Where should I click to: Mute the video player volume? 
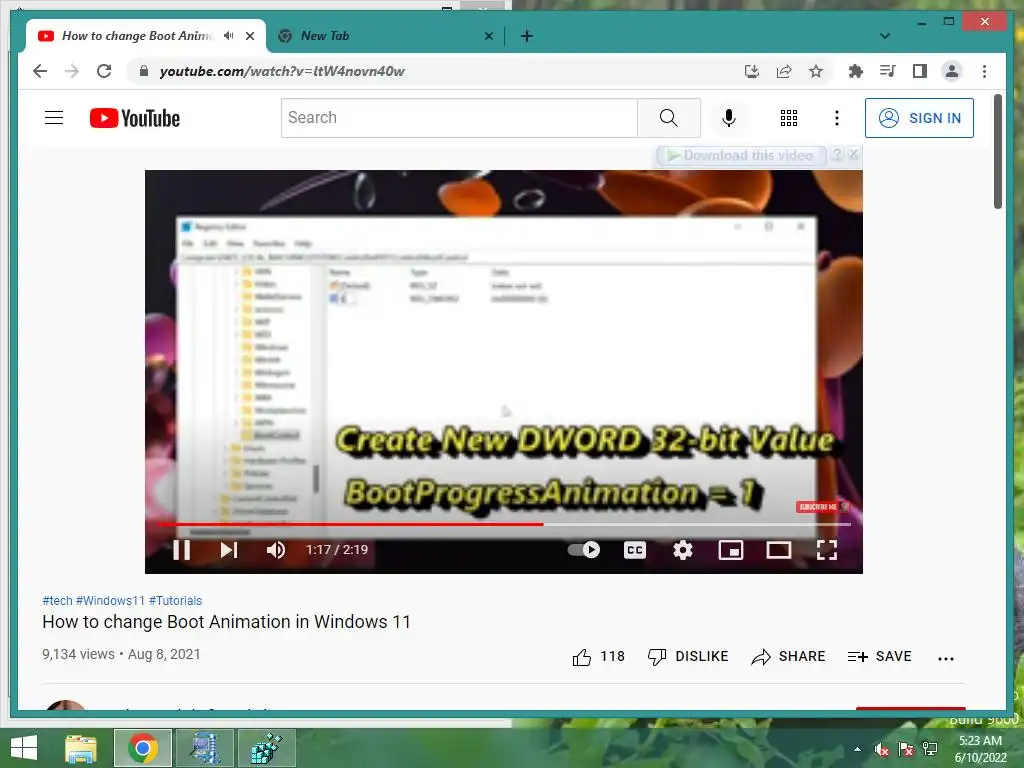point(276,550)
